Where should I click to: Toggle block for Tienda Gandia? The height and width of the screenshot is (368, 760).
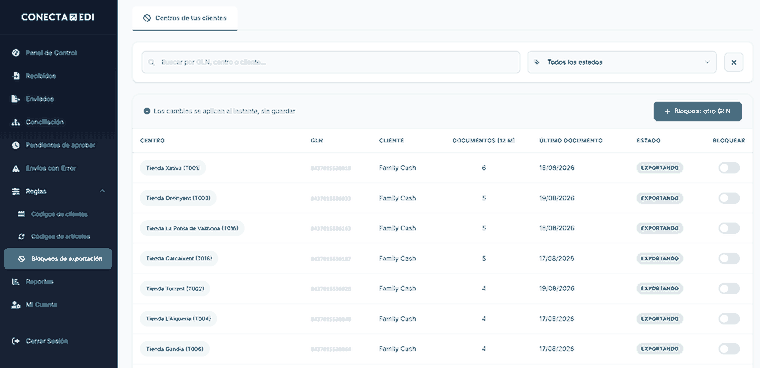coord(729,349)
